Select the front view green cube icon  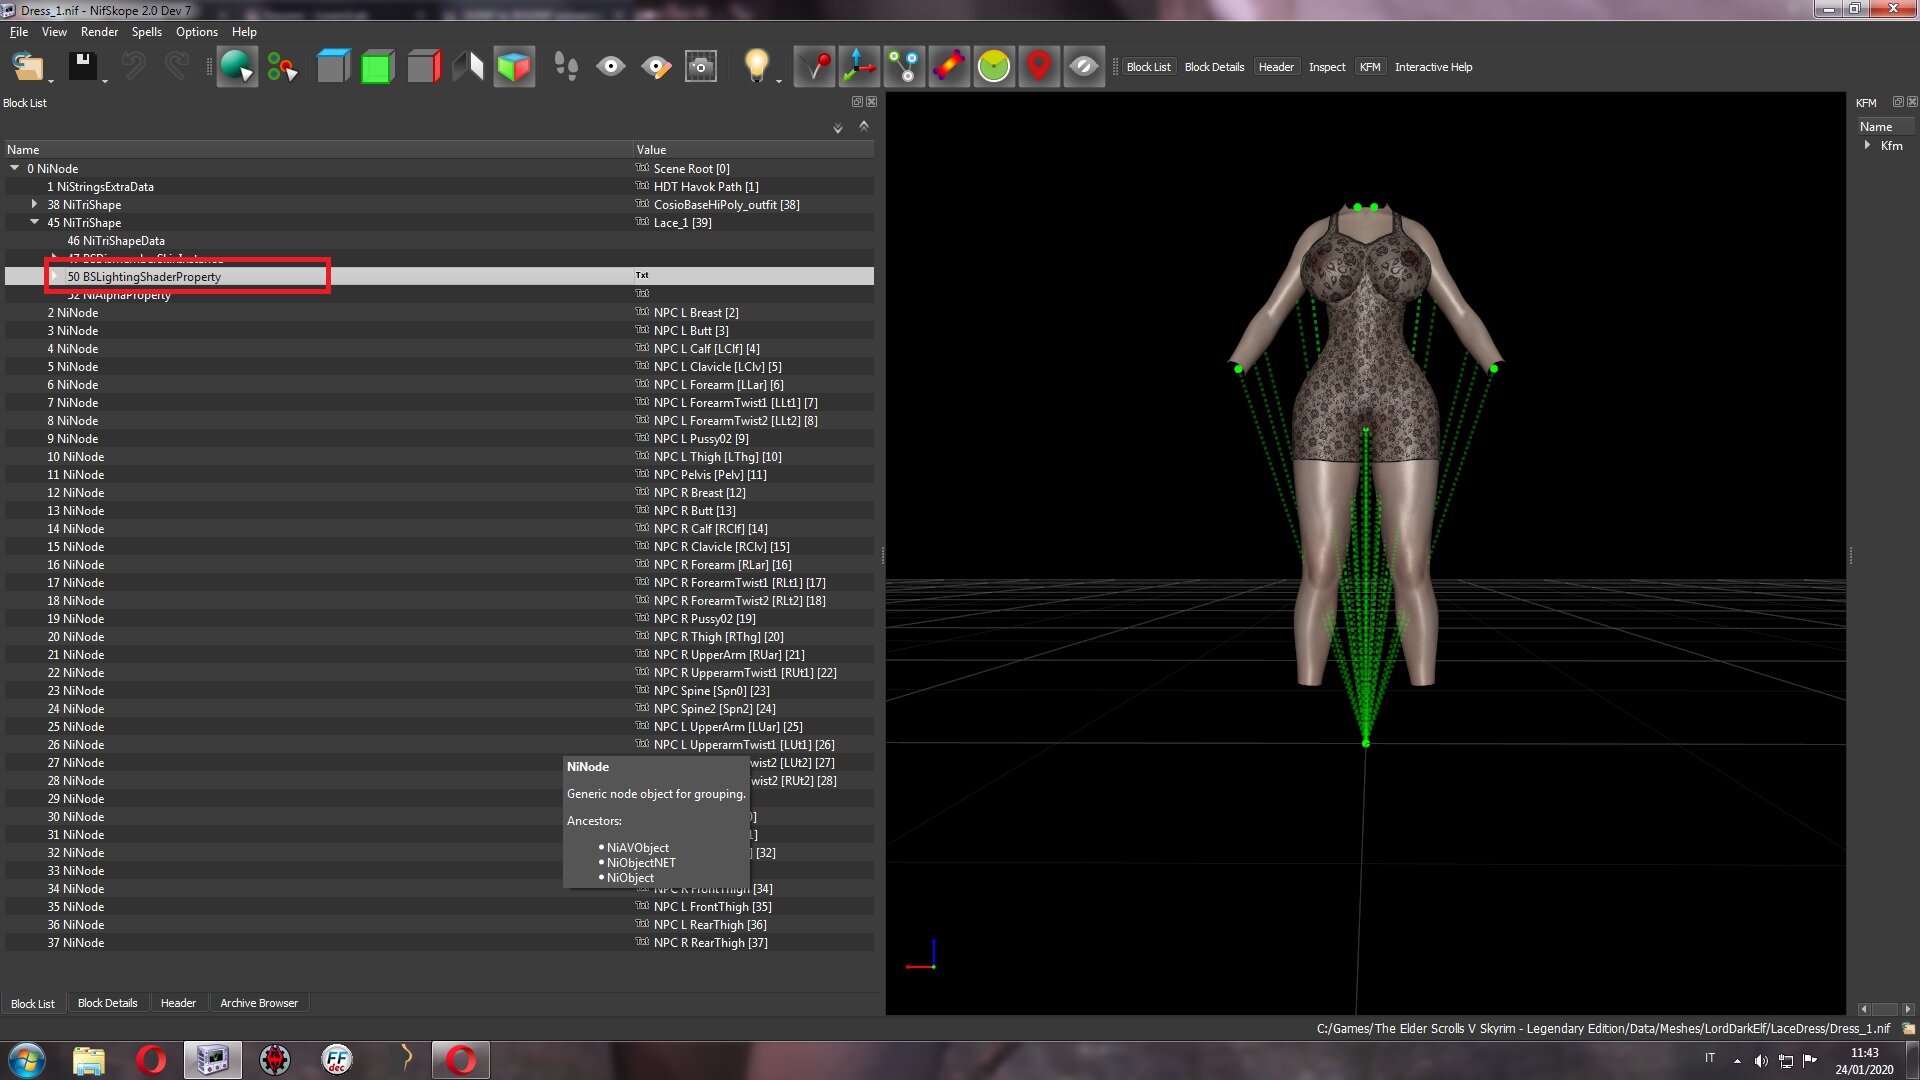[377, 67]
